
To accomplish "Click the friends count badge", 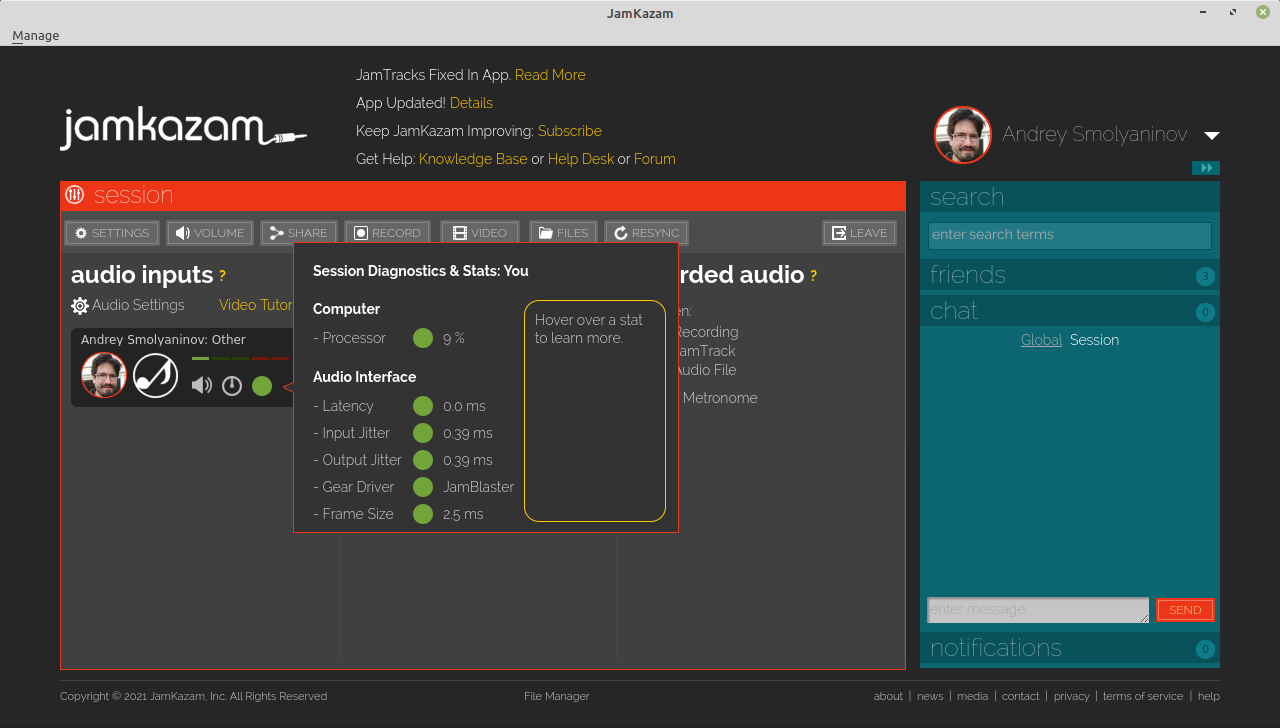I will click(x=1205, y=276).
